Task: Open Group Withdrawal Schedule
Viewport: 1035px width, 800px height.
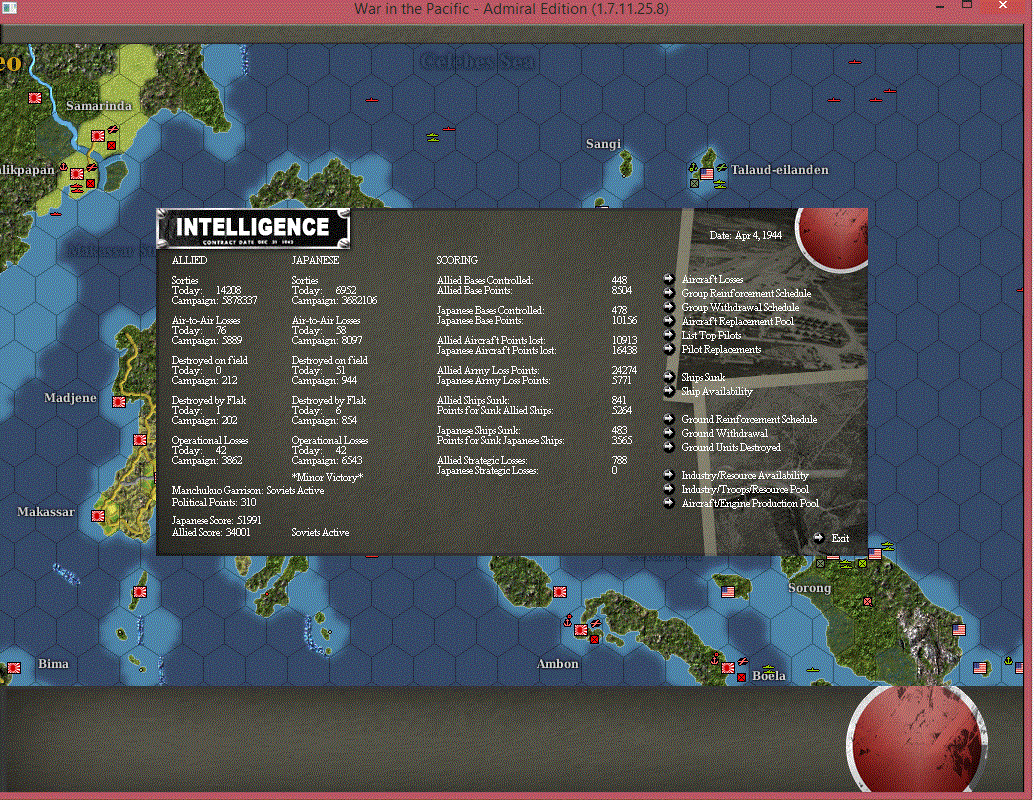Action: tap(740, 307)
